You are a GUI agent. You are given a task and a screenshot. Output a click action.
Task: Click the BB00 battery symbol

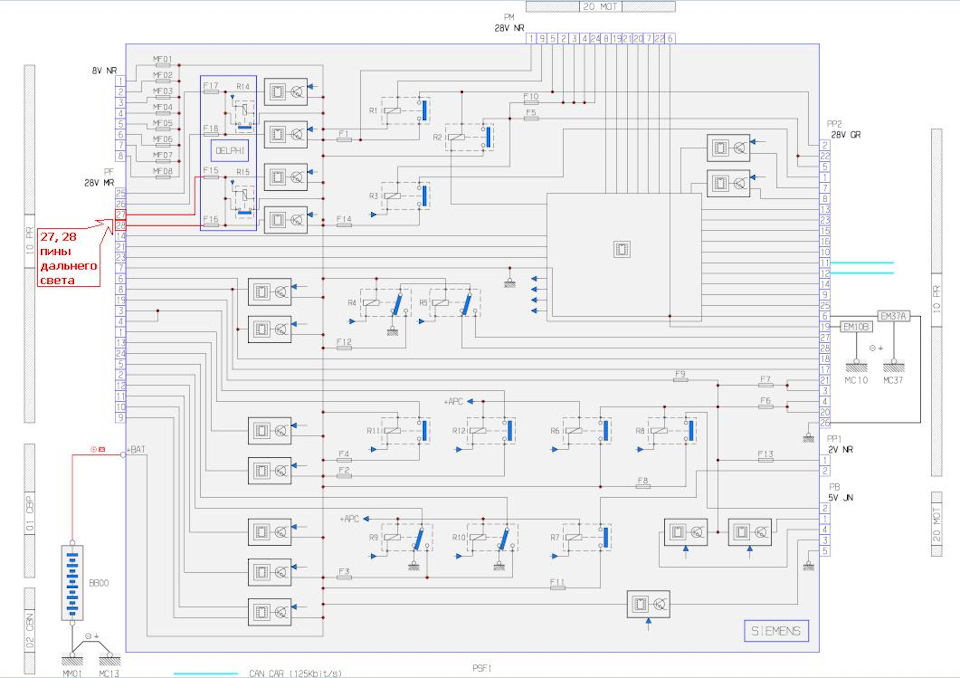point(72,582)
